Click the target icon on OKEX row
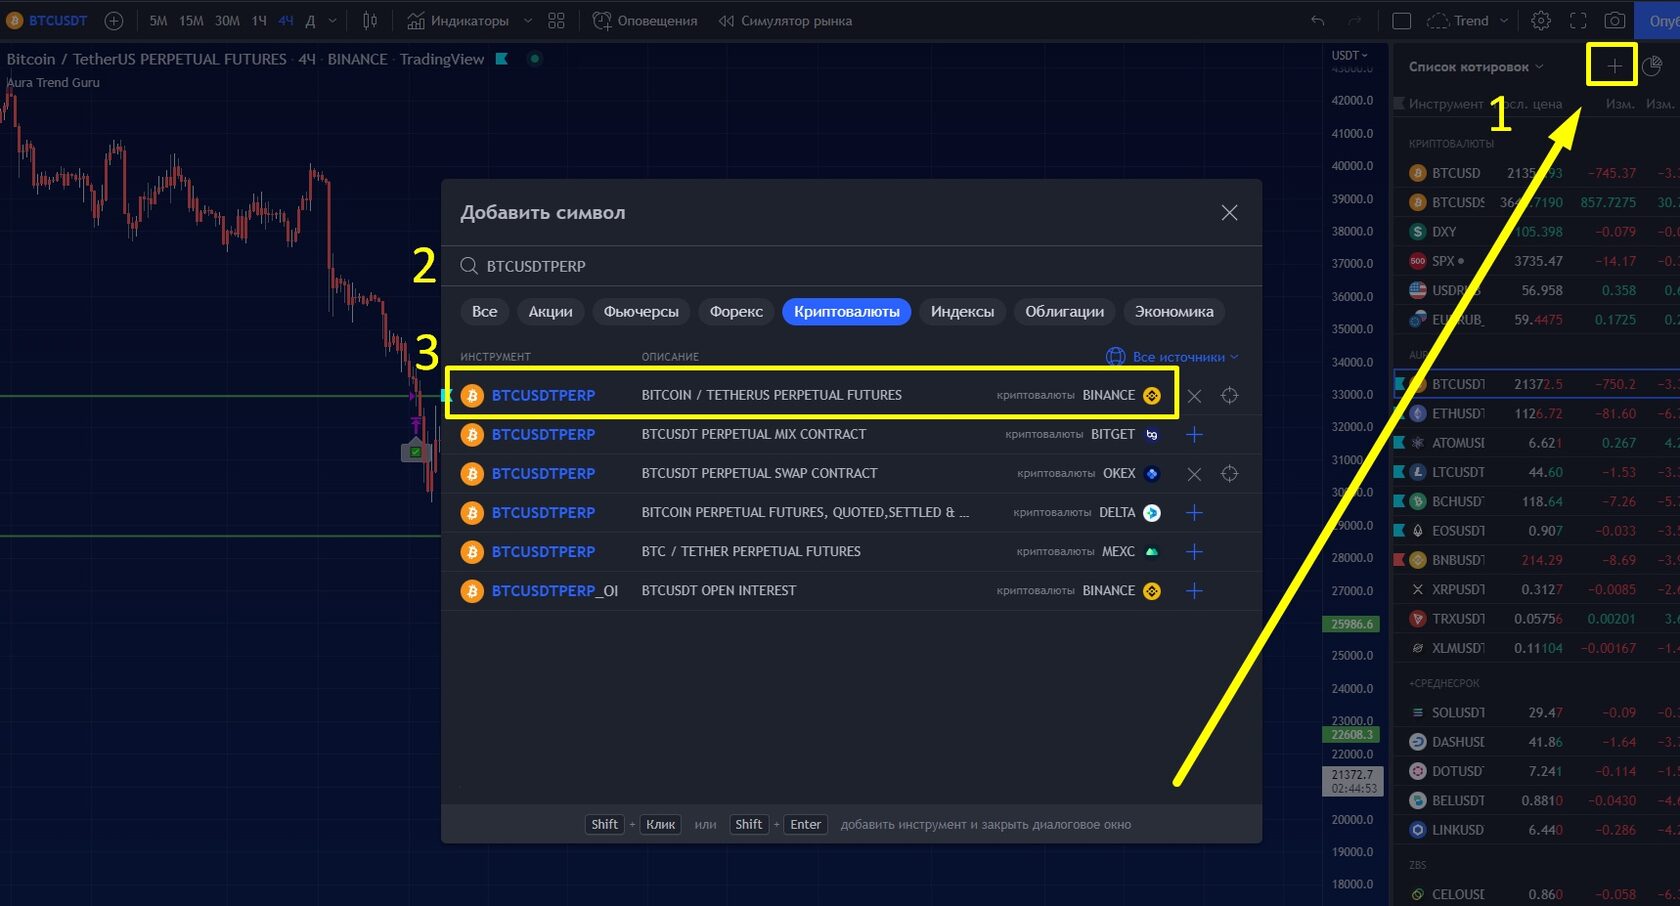Image resolution: width=1680 pixels, height=906 pixels. pyautogui.click(x=1229, y=474)
